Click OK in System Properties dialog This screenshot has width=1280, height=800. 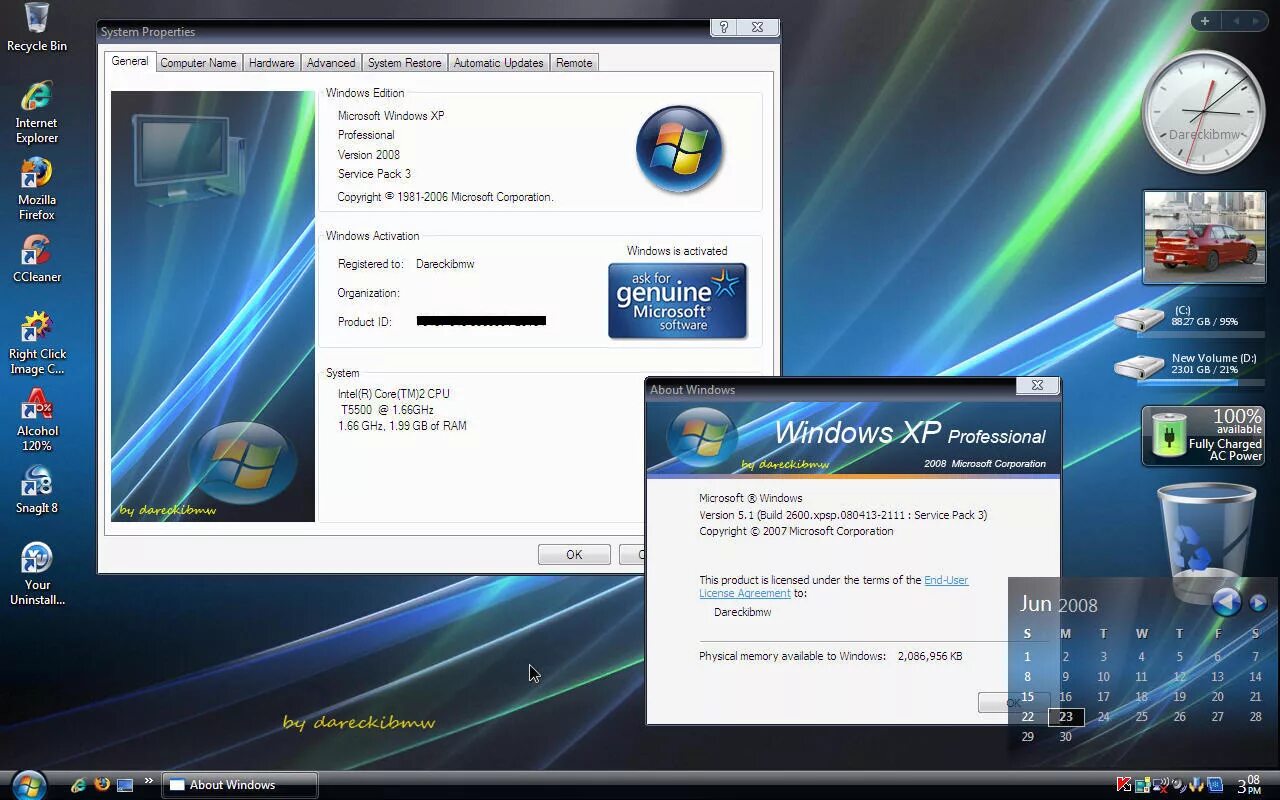pyautogui.click(x=574, y=554)
